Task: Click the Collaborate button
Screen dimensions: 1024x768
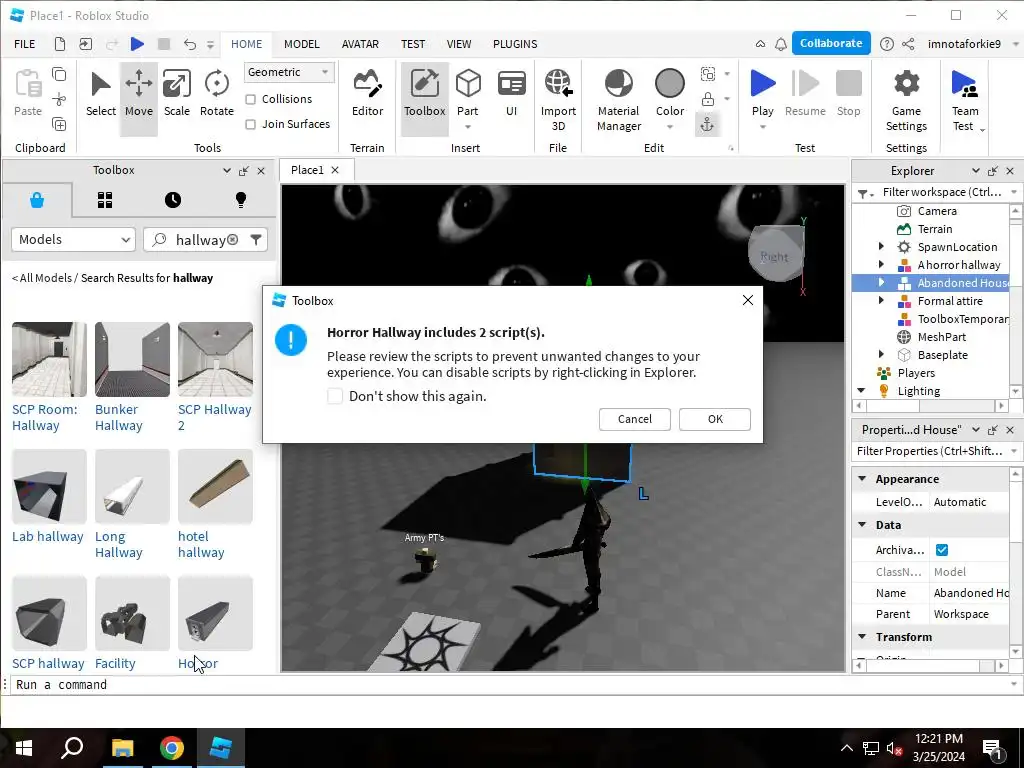Action: pyautogui.click(x=831, y=43)
